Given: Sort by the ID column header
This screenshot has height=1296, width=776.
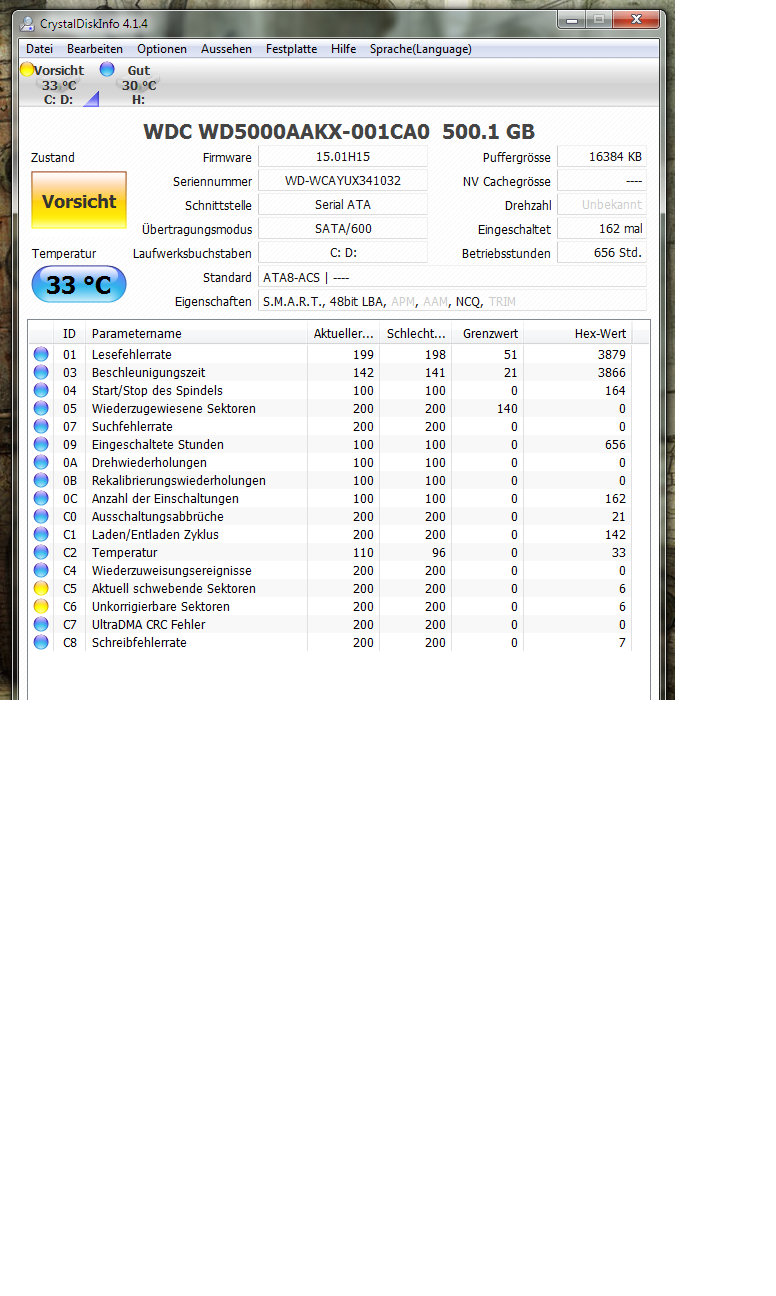Looking at the screenshot, I should click(70, 334).
